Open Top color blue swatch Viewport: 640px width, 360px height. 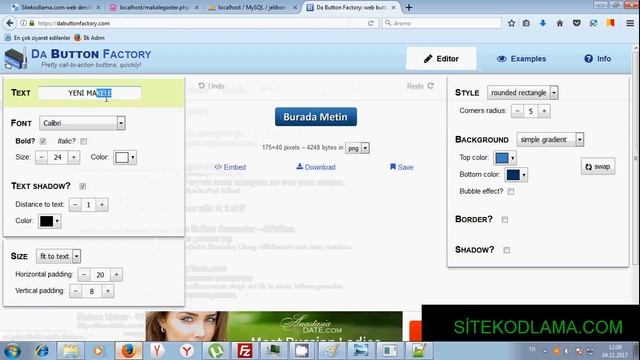pos(505,158)
